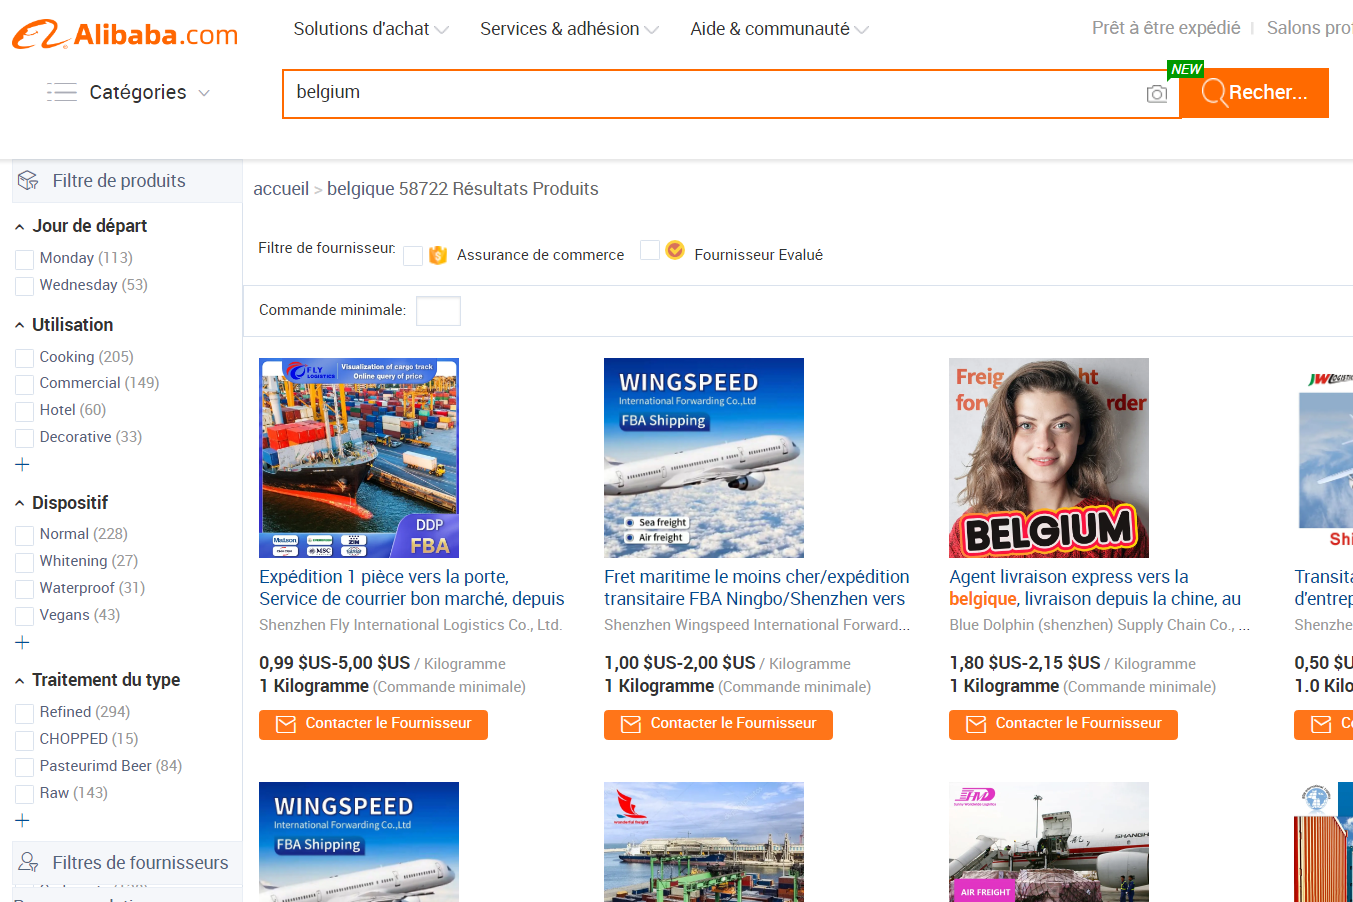This screenshot has width=1353, height=902.
Task: Click the Filtres de fournisseurs person icon
Action: coord(28,862)
